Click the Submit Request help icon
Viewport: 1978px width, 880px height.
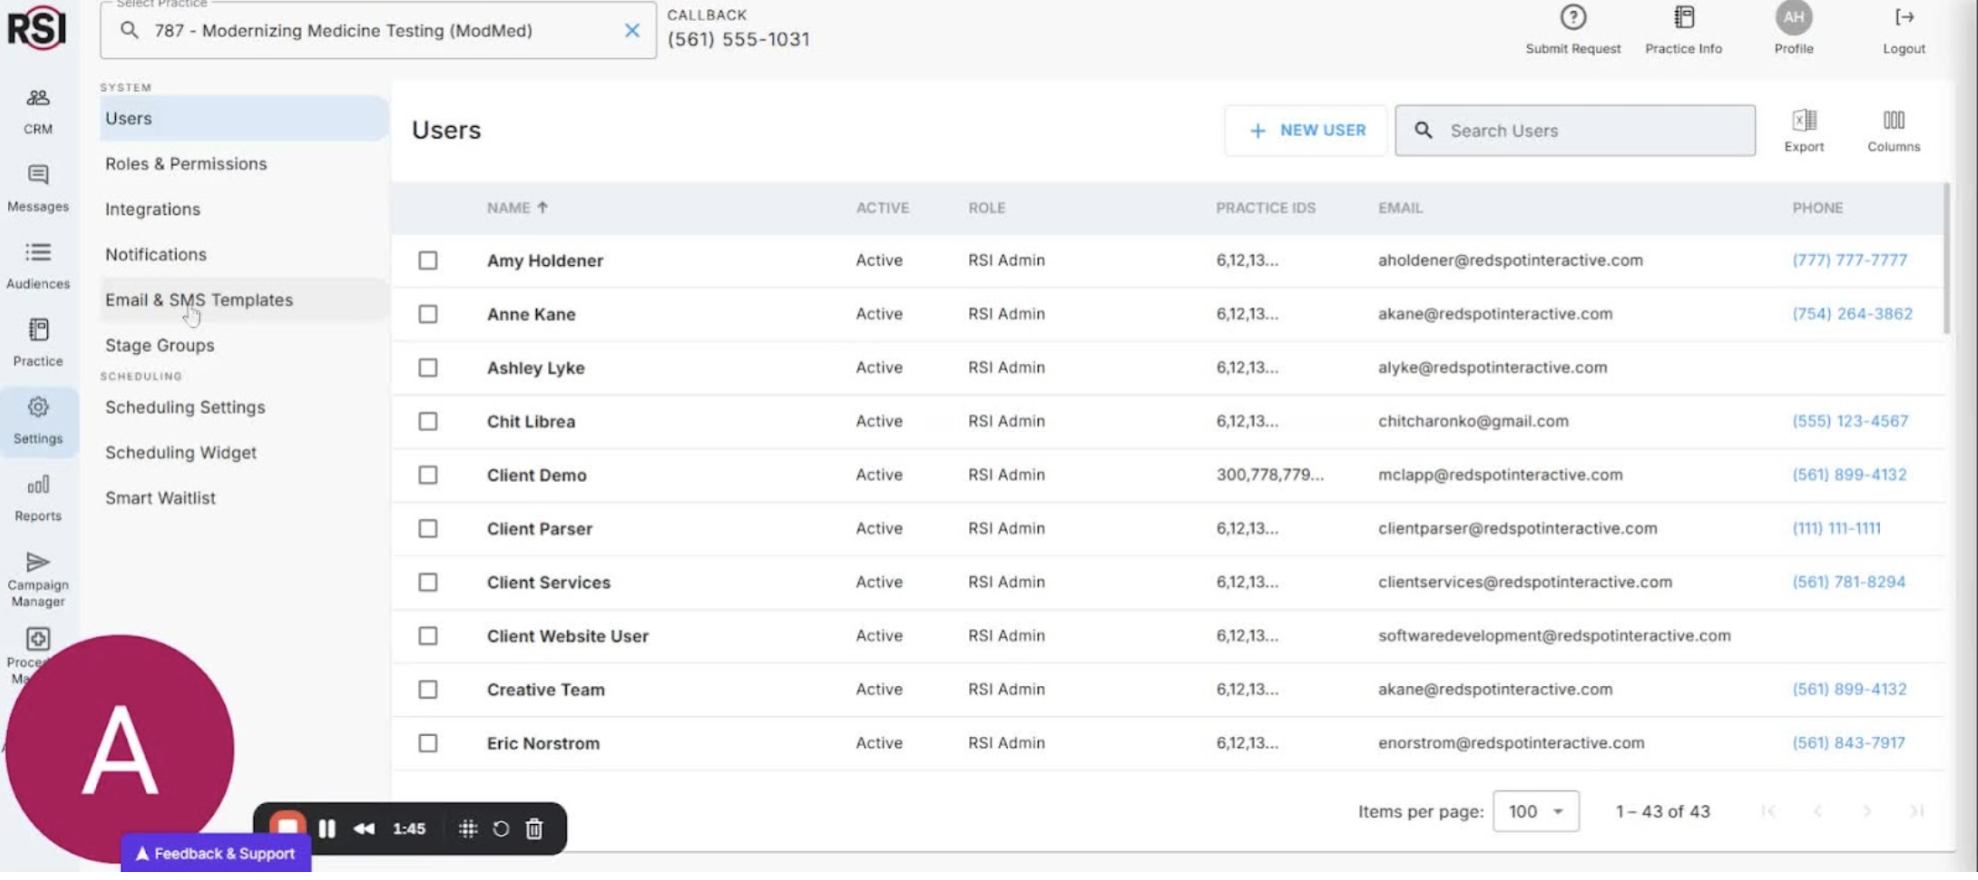(1572, 29)
